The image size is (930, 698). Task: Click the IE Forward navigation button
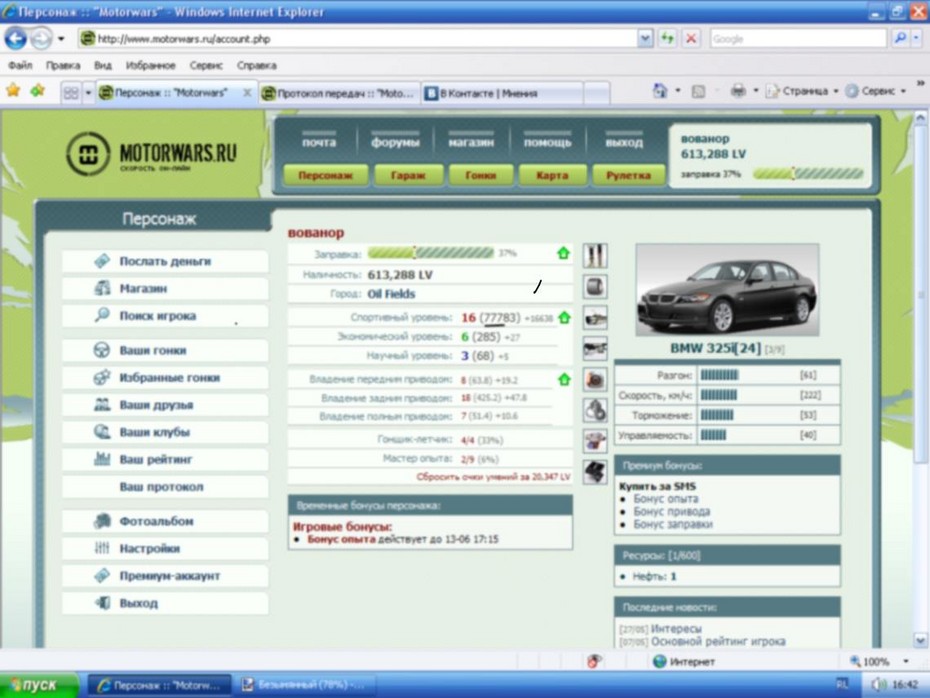tap(41, 39)
